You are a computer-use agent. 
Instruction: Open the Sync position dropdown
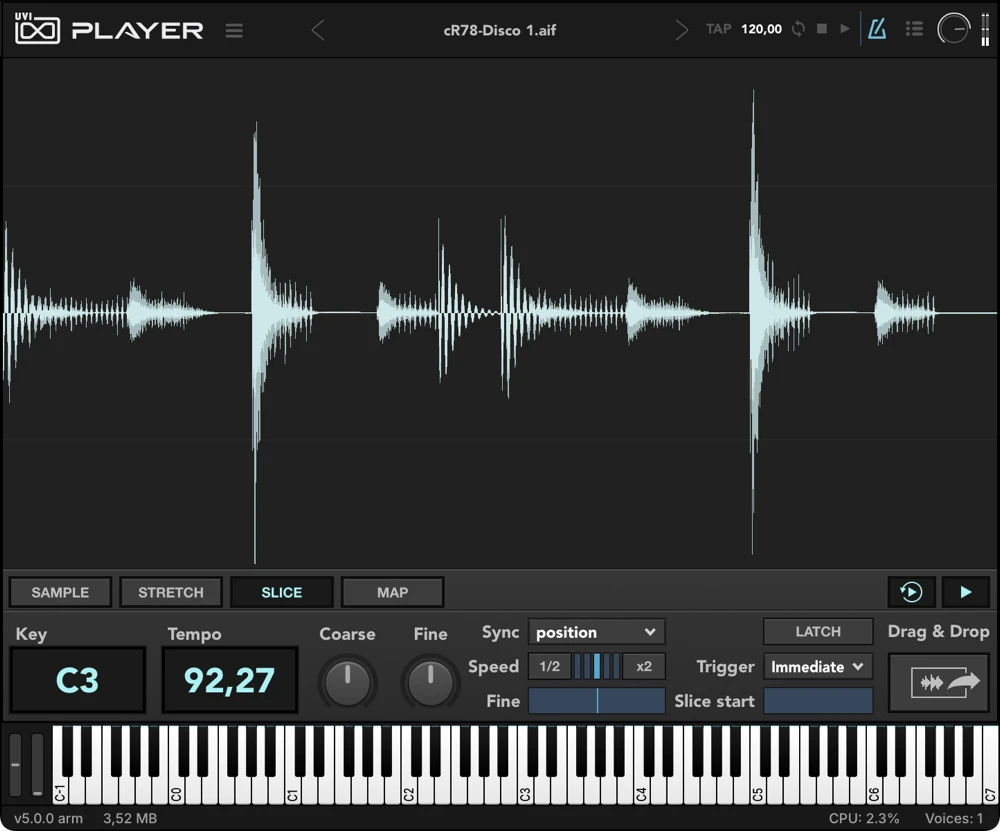tap(596, 632)
